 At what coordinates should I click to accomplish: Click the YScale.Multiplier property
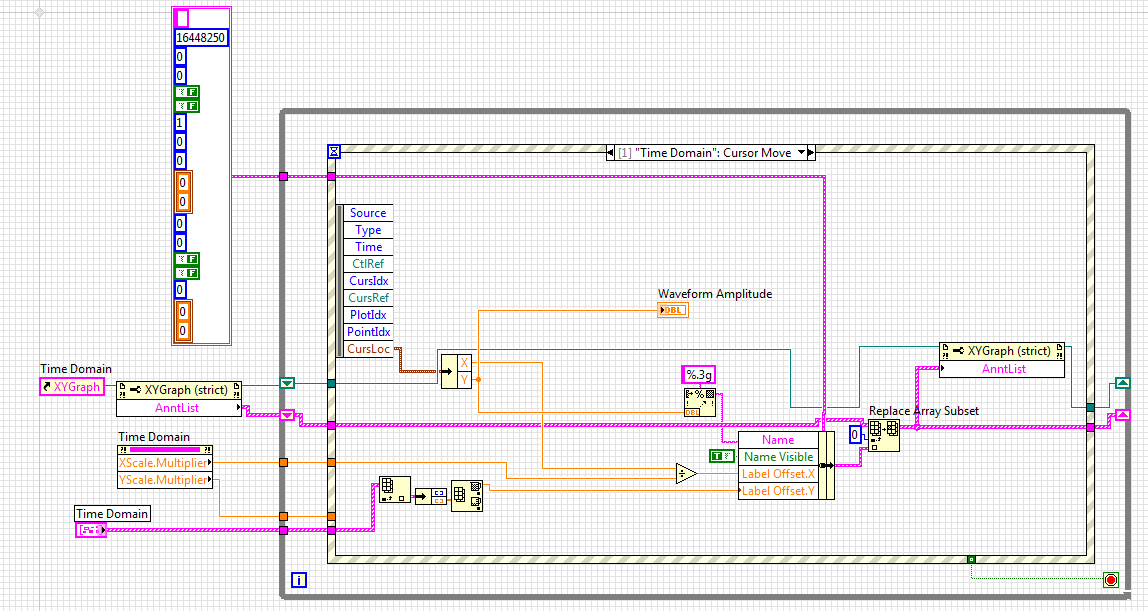pos(165,480)
